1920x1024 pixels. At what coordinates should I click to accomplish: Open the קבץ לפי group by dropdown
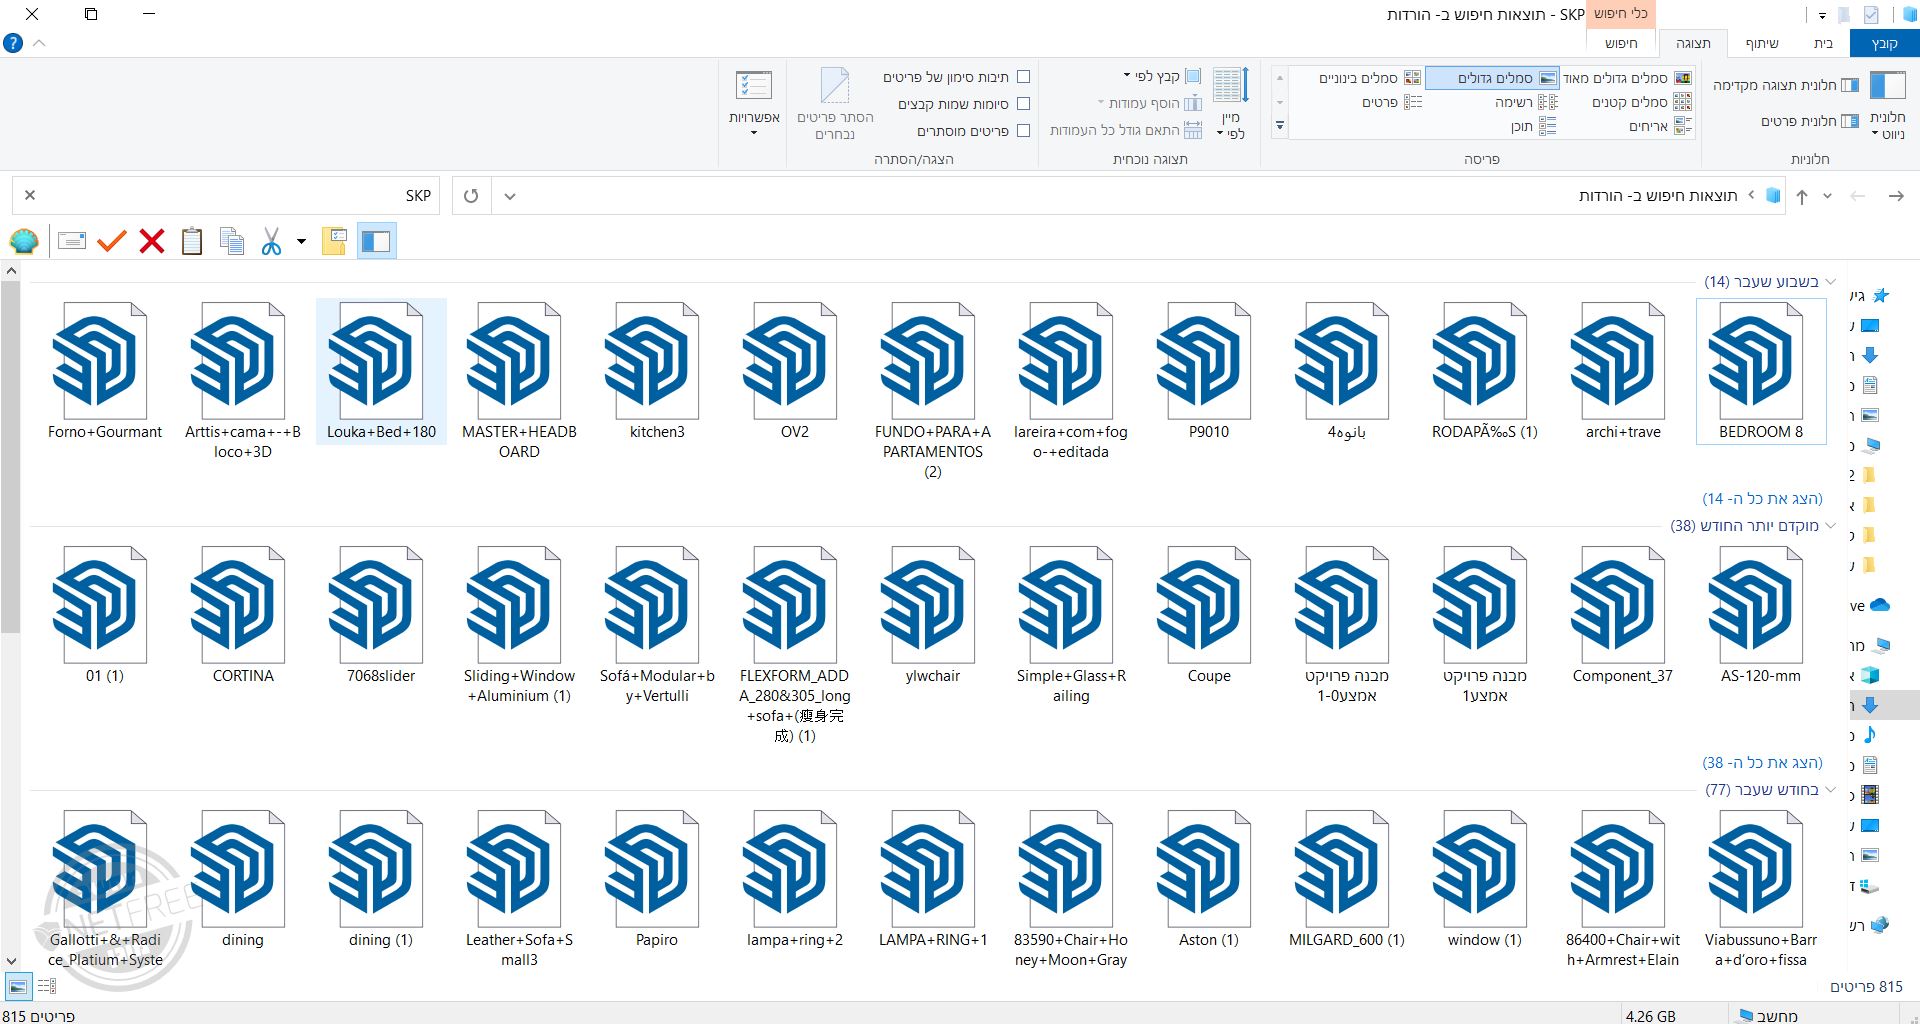coord(1162,76)
